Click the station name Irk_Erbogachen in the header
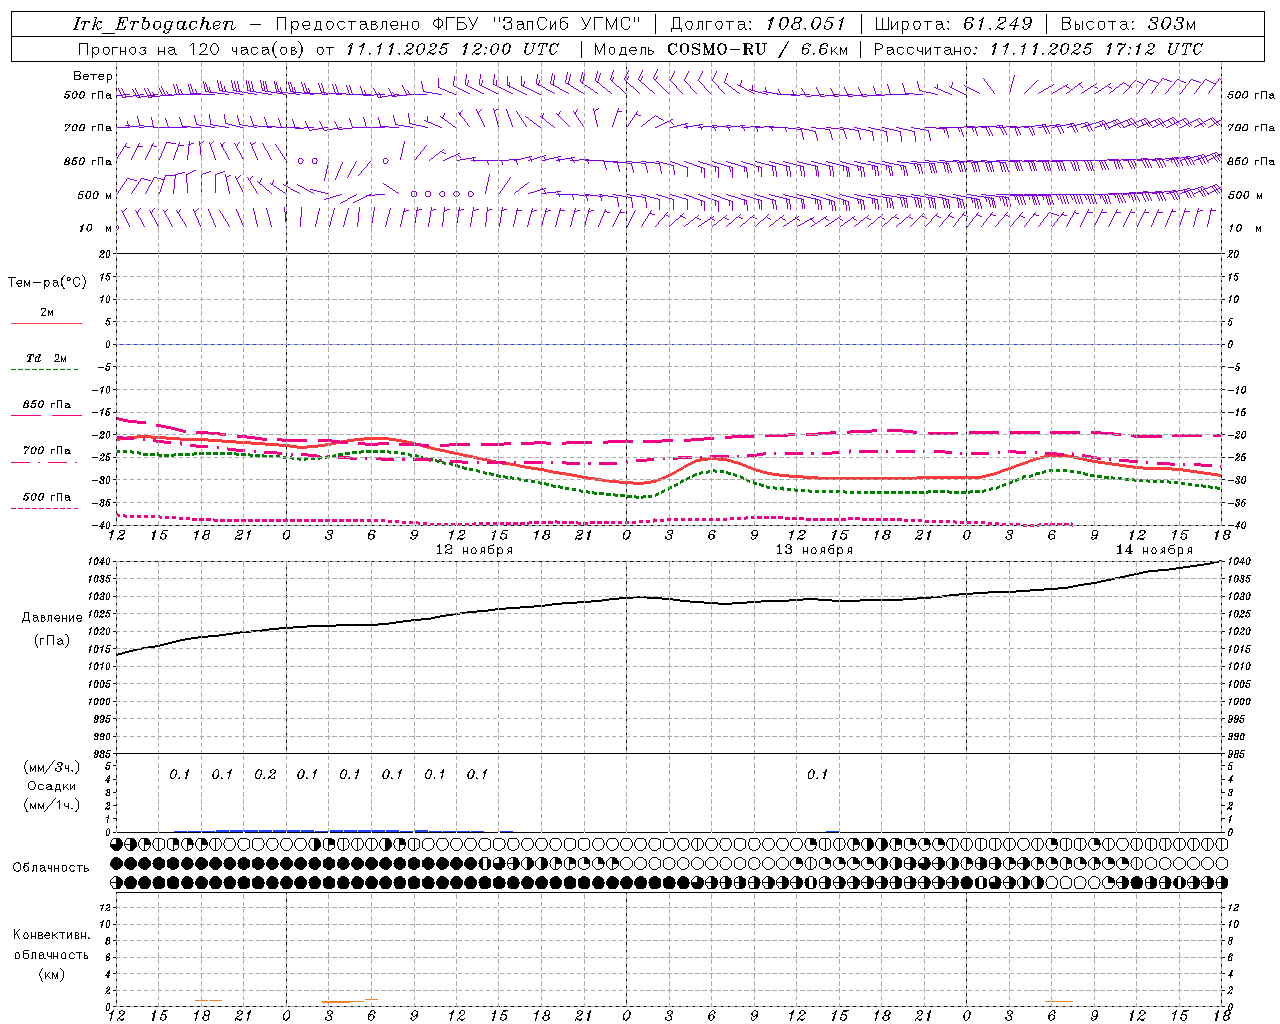This screenshot has height=1024, width=1280. 155,24
